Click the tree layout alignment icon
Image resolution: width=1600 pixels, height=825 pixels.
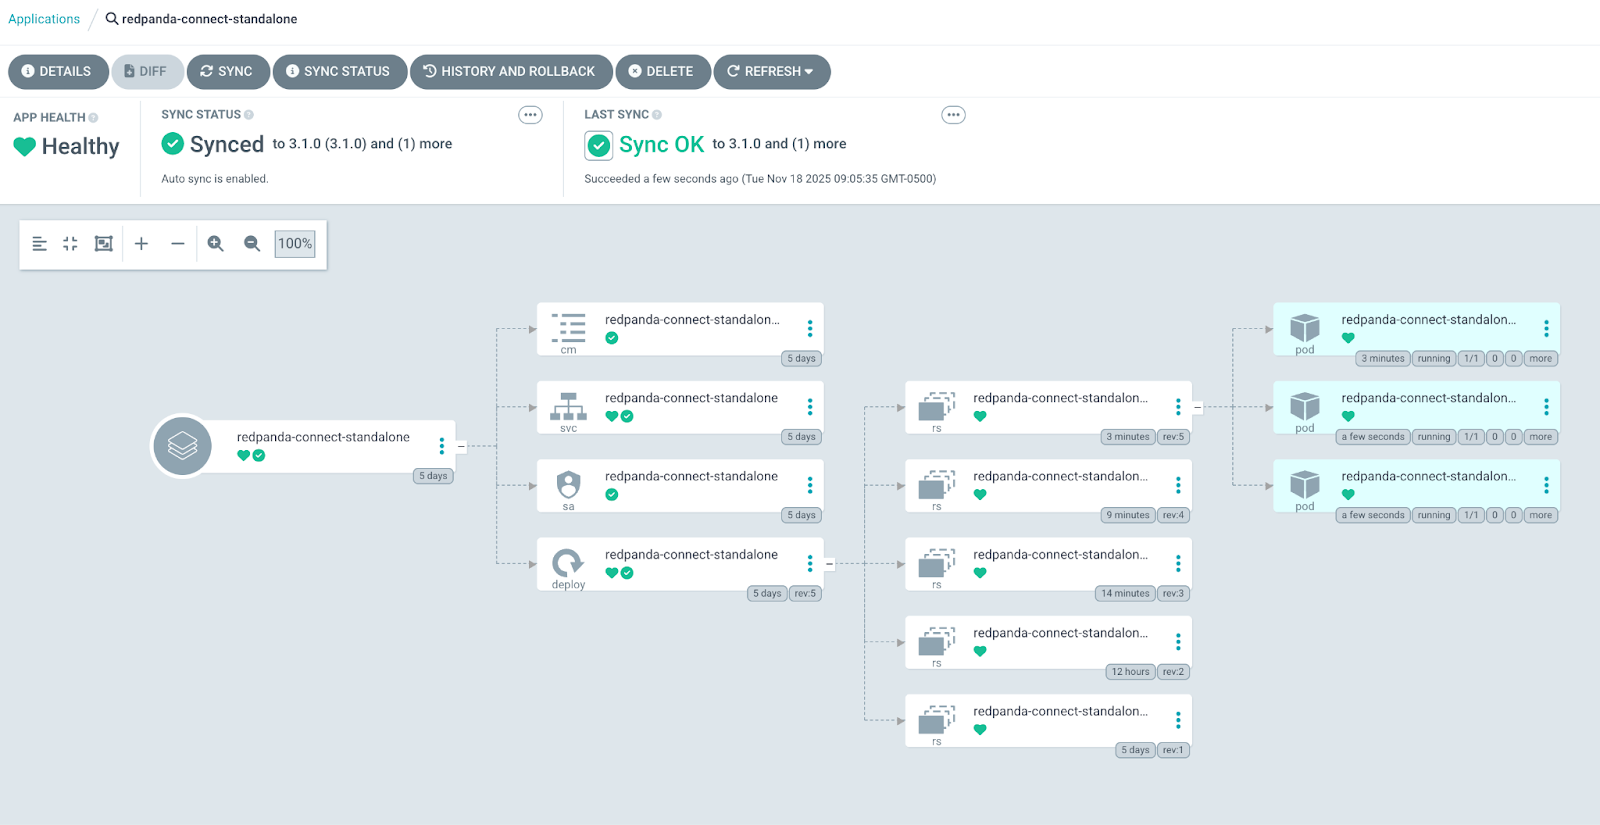pyautogui.click(x=39, y=244)
